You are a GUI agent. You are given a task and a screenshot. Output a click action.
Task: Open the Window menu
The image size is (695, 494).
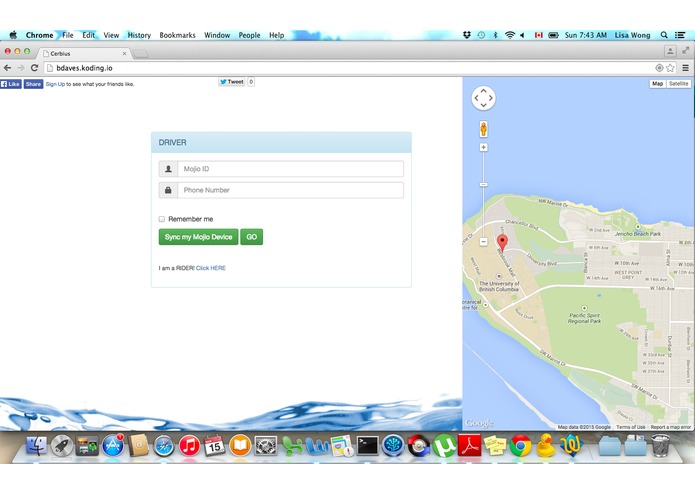pos(217,35)
